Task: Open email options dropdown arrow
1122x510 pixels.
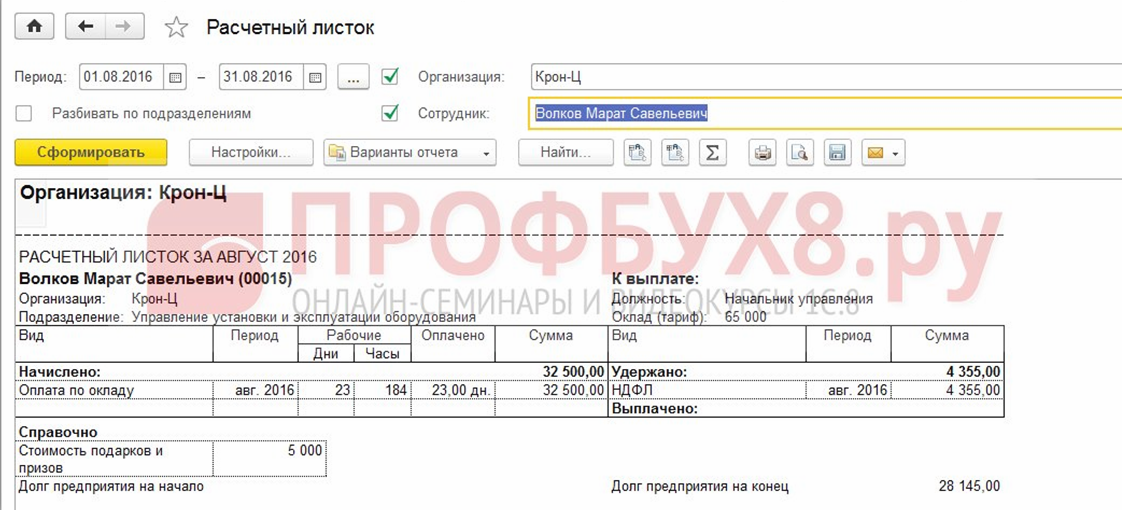Action: pos(896,153)
